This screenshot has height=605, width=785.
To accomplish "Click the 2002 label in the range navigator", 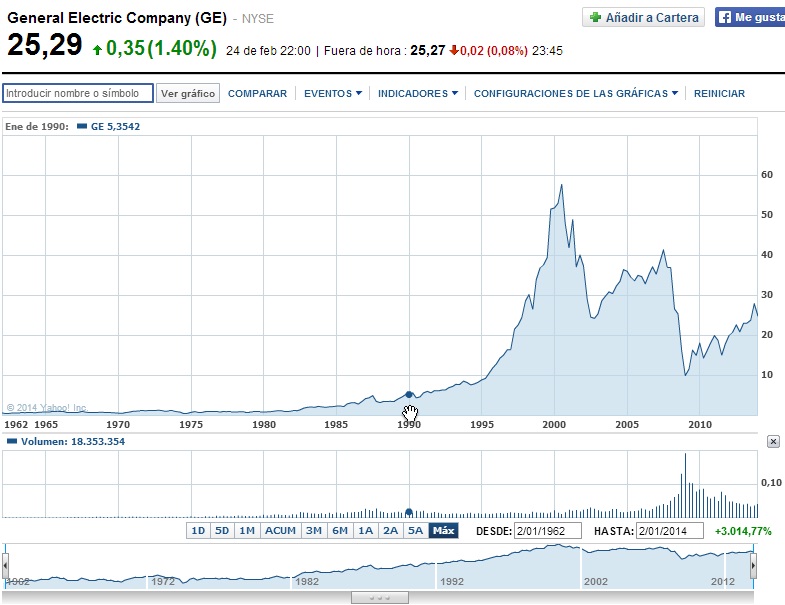I will click(595, 581).
